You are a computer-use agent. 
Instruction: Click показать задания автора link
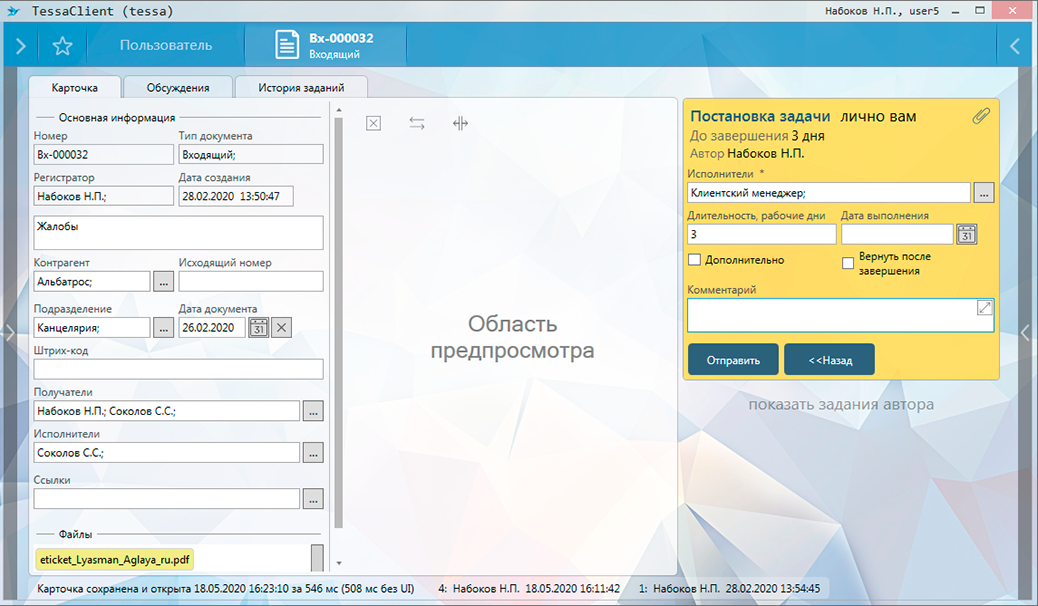(841, 405)
